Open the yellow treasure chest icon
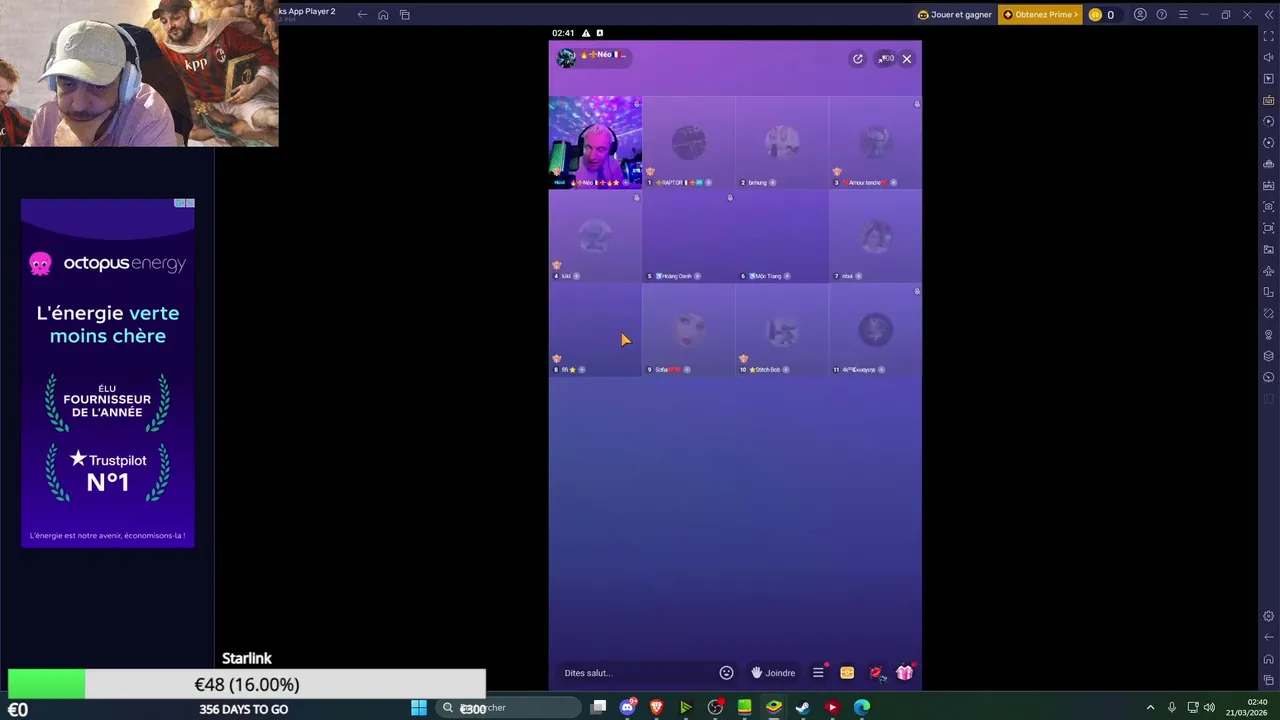1280x720 pixels. (847, 673)
